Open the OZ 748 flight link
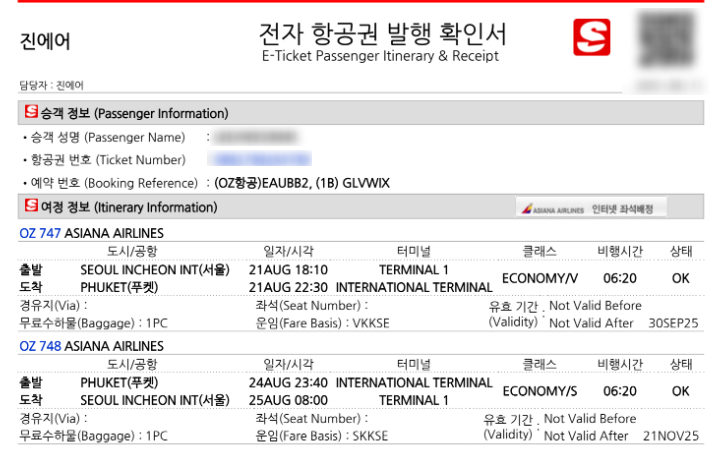This screenshot has height=449, width=722. coord(40,346)
